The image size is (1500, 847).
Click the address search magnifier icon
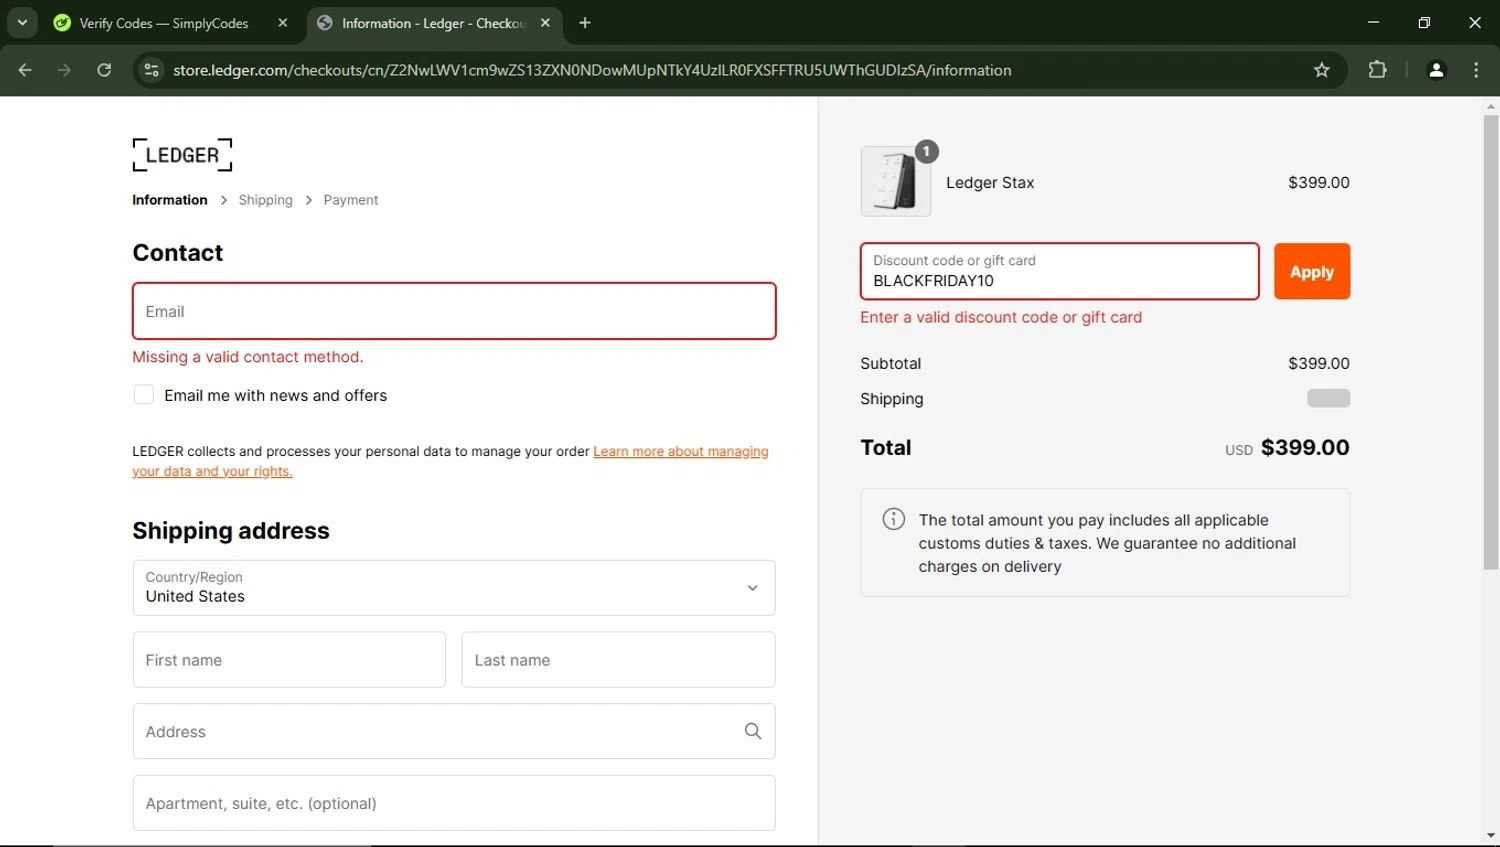[x=753, y=731]
